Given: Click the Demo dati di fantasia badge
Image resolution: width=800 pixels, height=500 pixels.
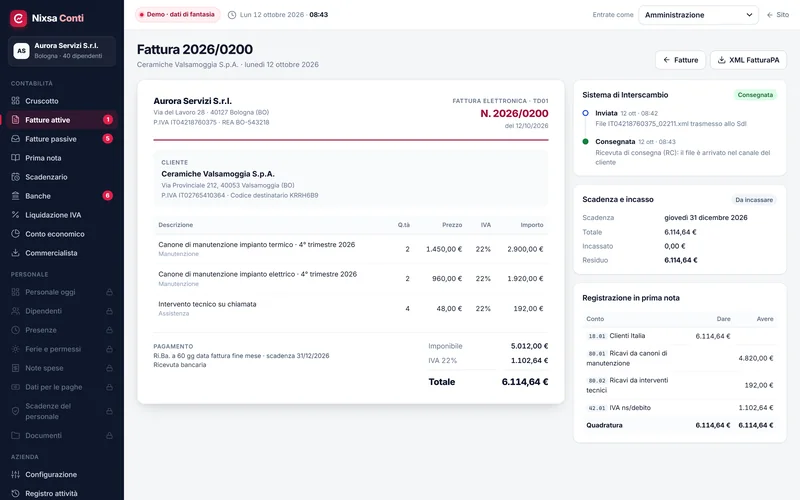Looking at the screenshot, I should pos(178,15).
